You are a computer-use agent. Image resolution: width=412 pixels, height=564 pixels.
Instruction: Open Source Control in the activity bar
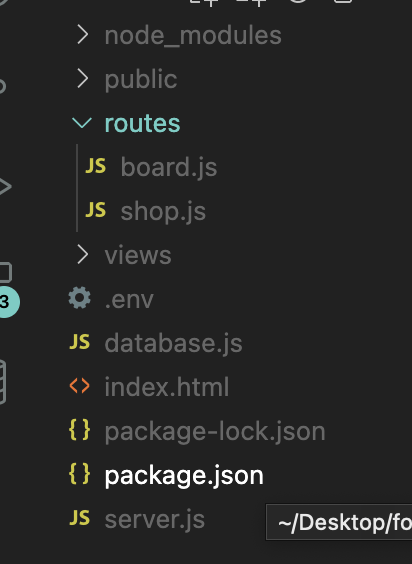(x=2, y=86)
